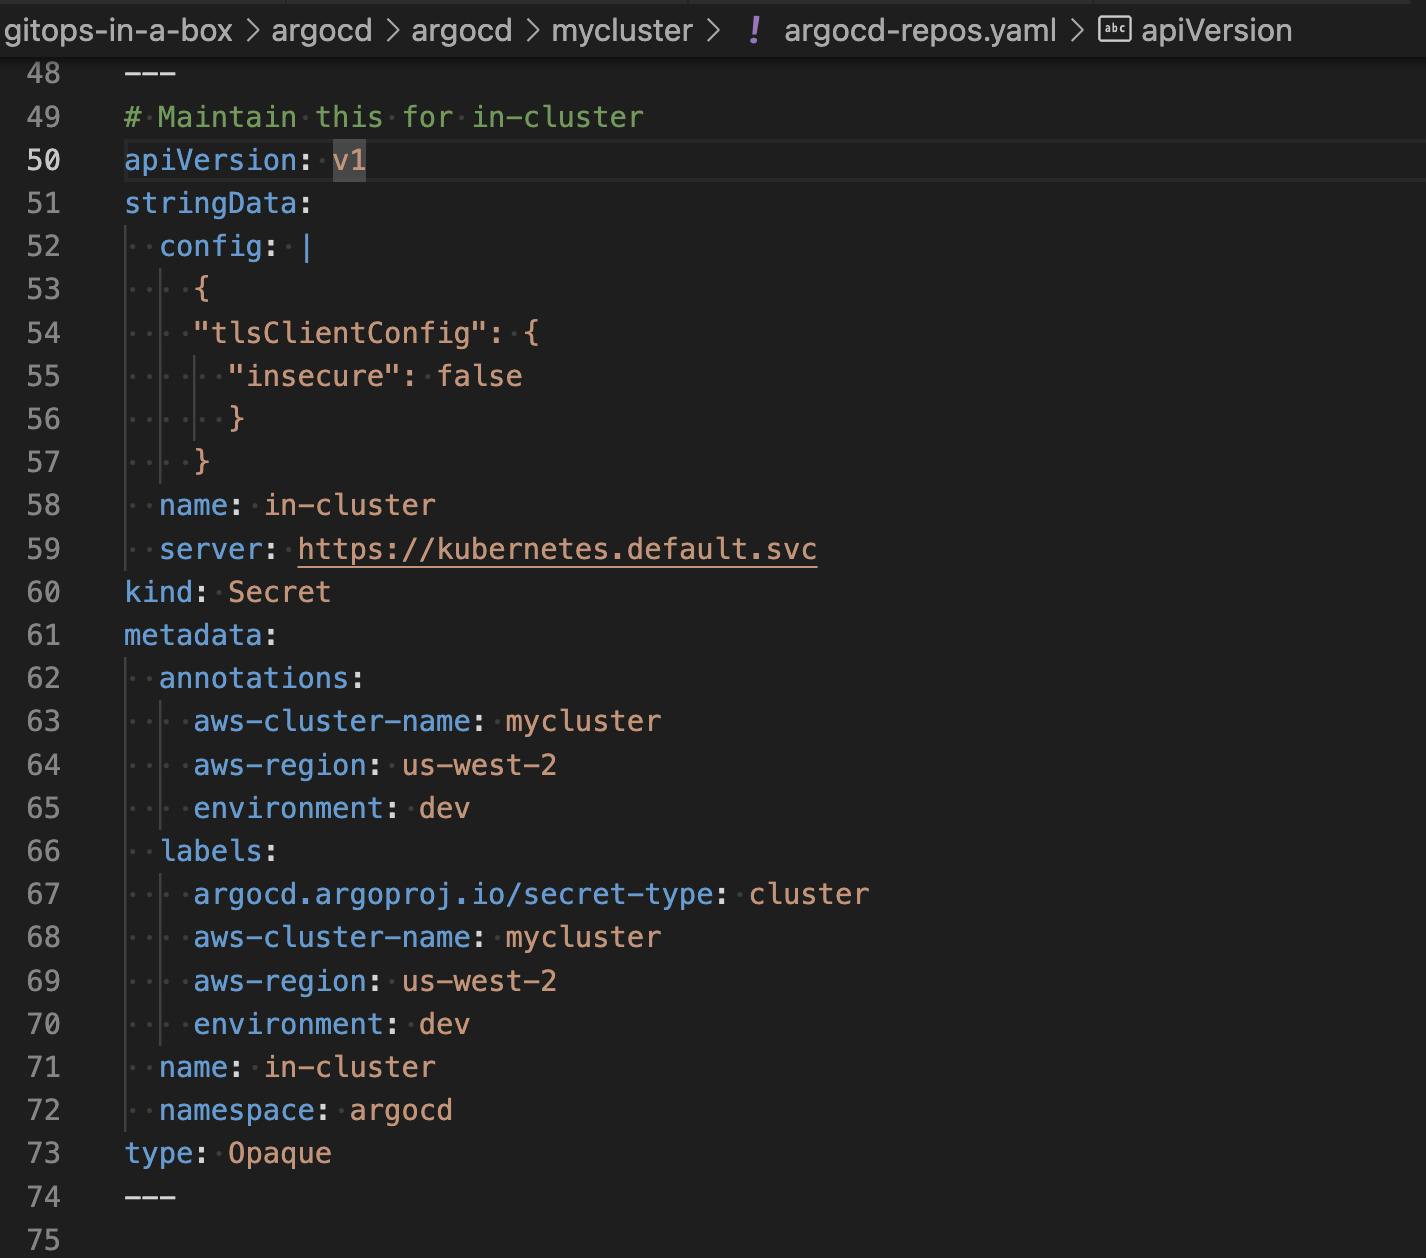The height and width of the screenshot is (1258, 1426).
Task: Click the value false on line 55
Action: click(479, 375)
